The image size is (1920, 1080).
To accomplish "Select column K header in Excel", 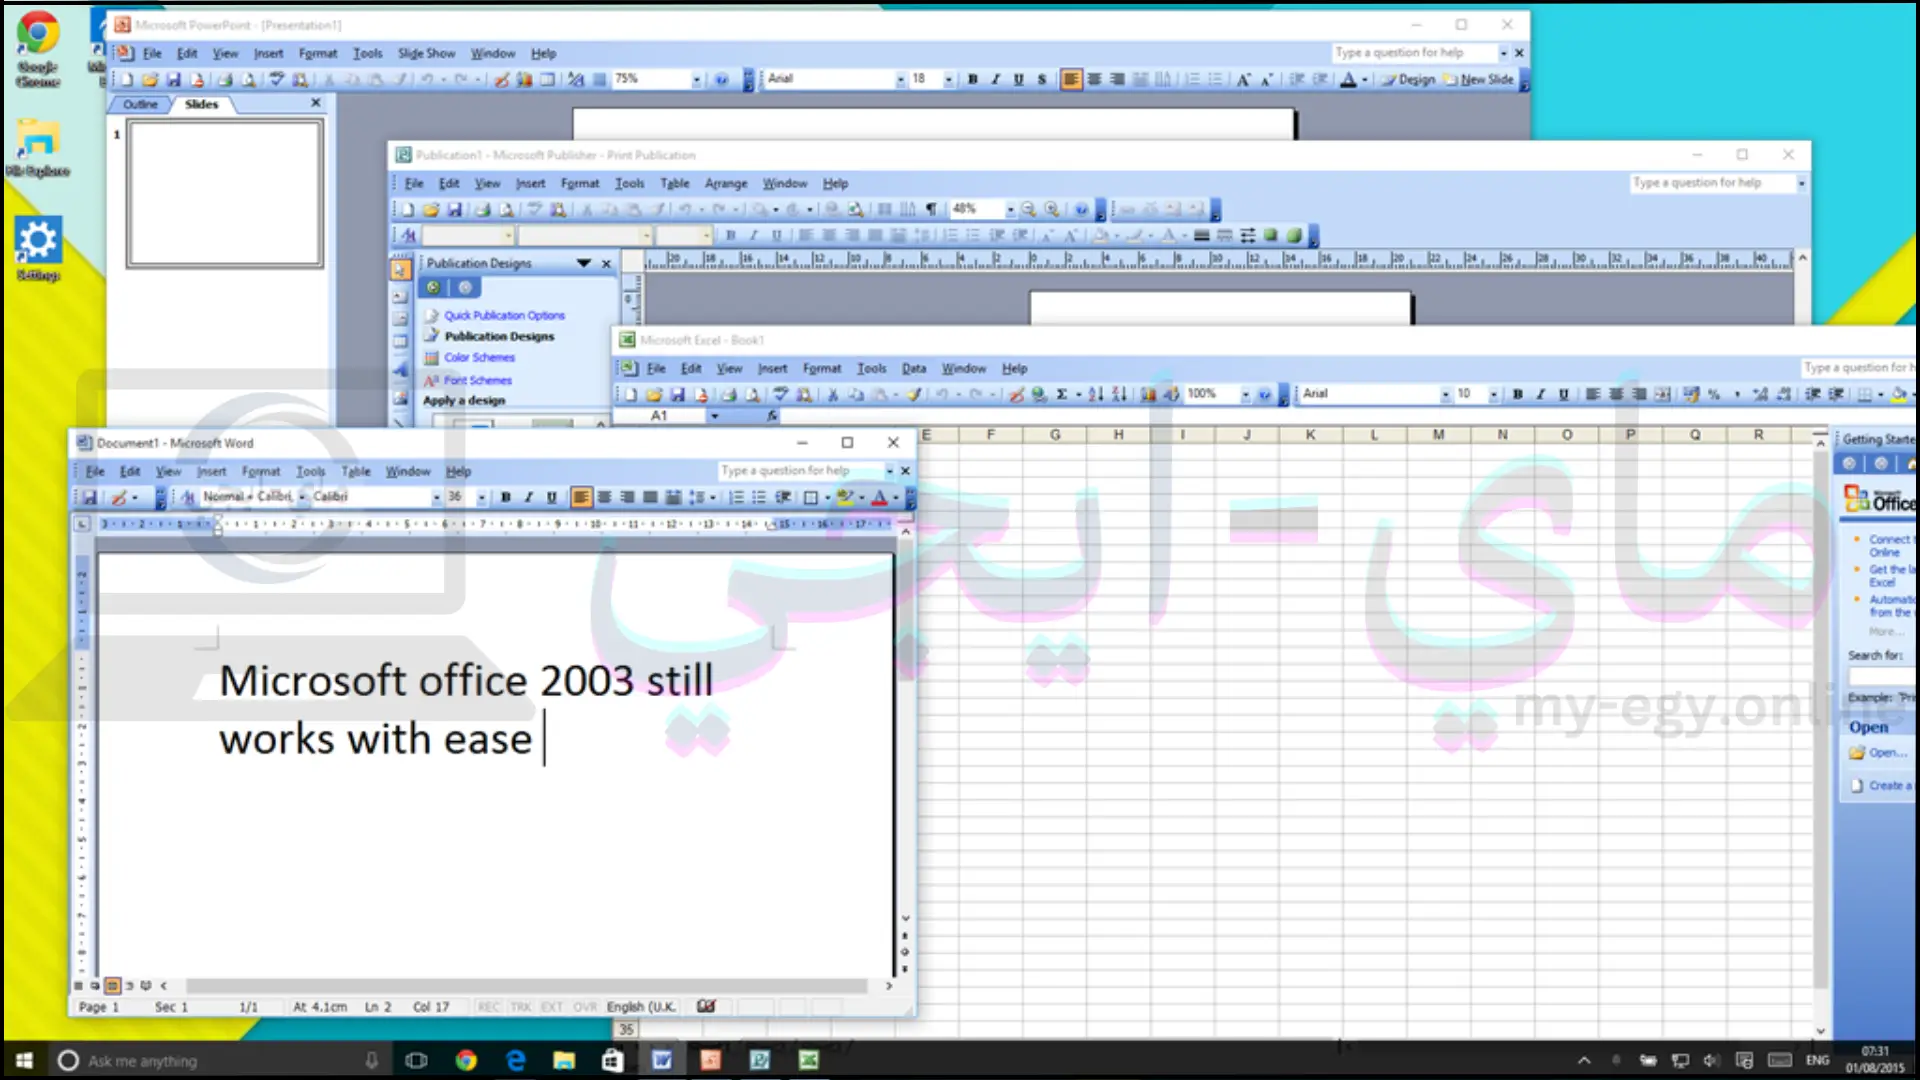I will [x=1310, y=435].
